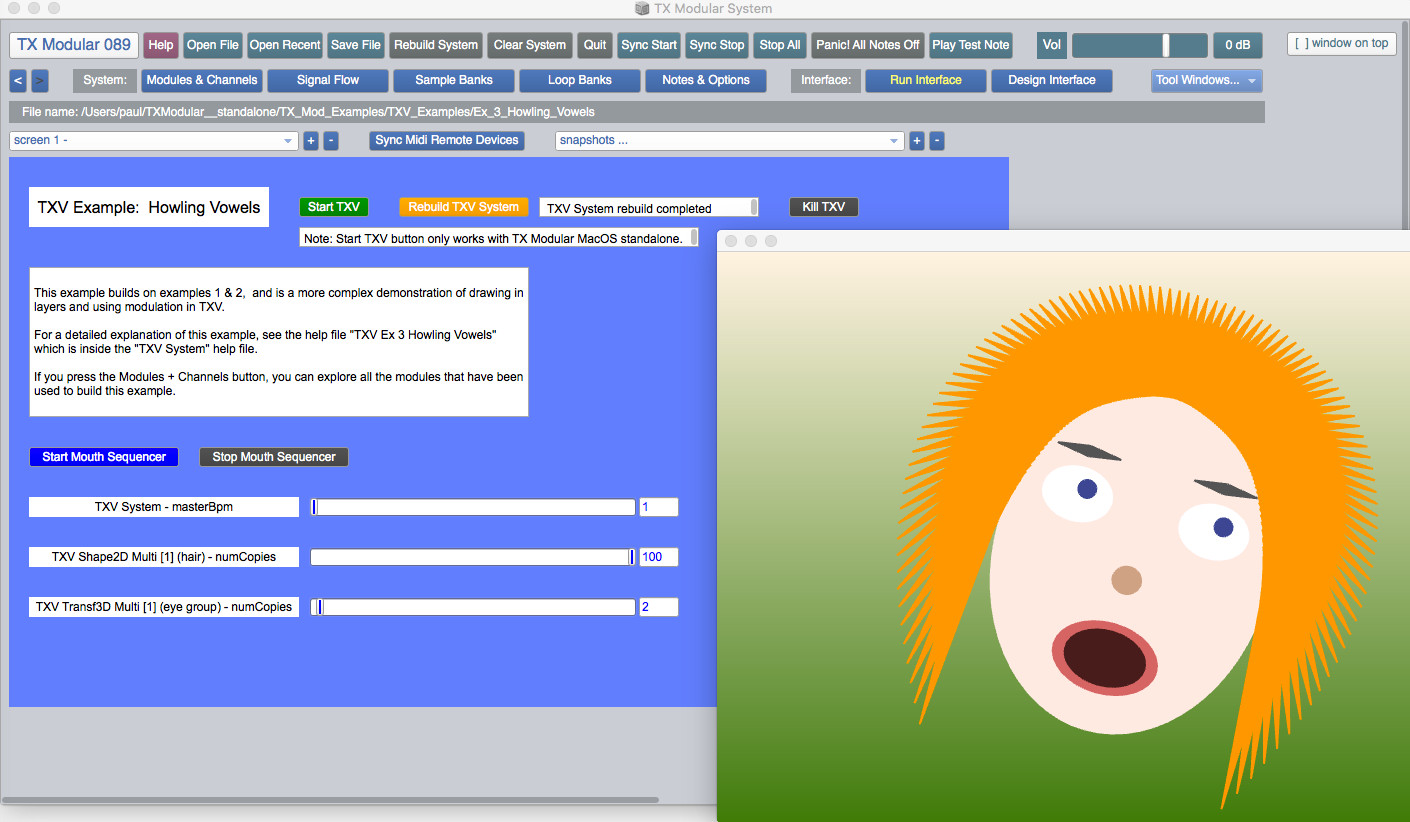Click the forward arrow navigation button

pyautogui.click(x=39, y=80)
